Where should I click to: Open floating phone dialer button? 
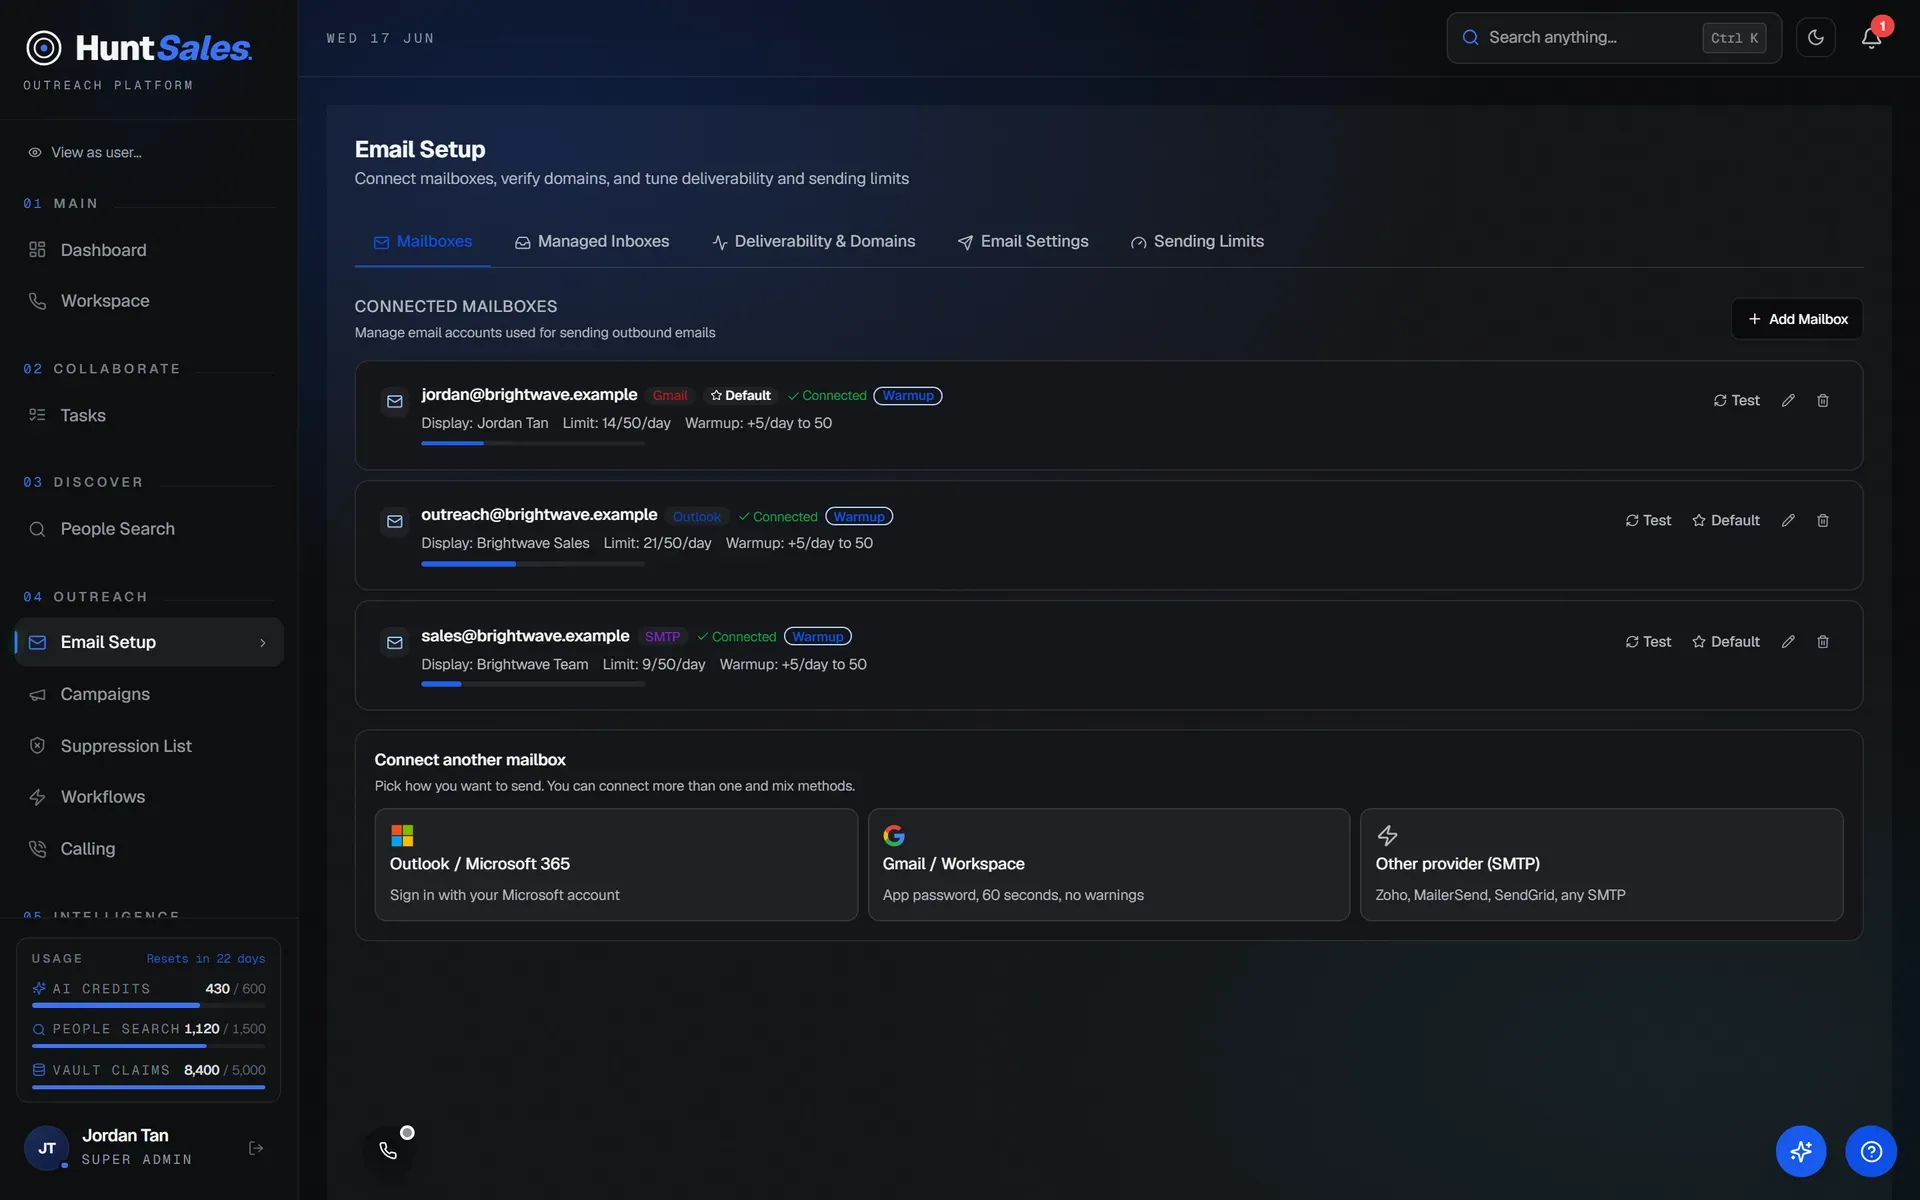(389, 1151)
